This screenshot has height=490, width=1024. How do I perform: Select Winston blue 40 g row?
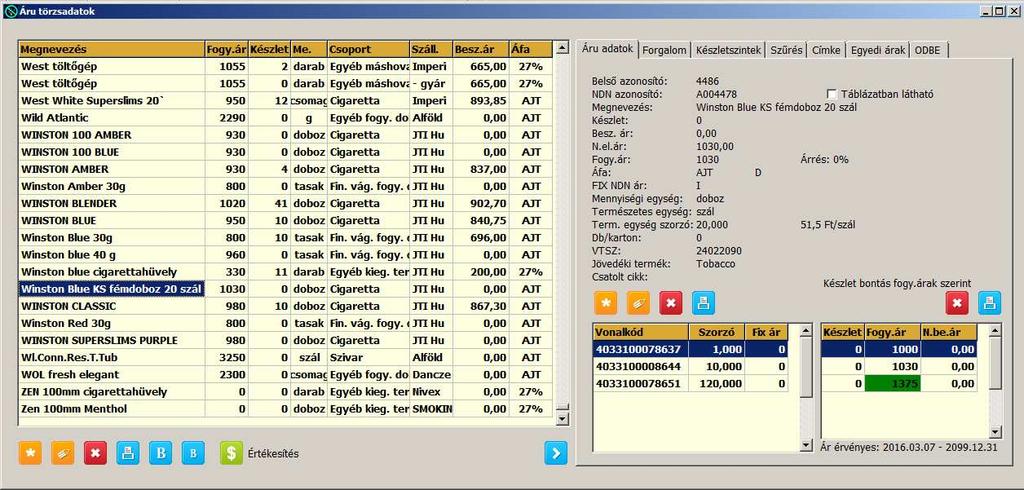(286, 255)
